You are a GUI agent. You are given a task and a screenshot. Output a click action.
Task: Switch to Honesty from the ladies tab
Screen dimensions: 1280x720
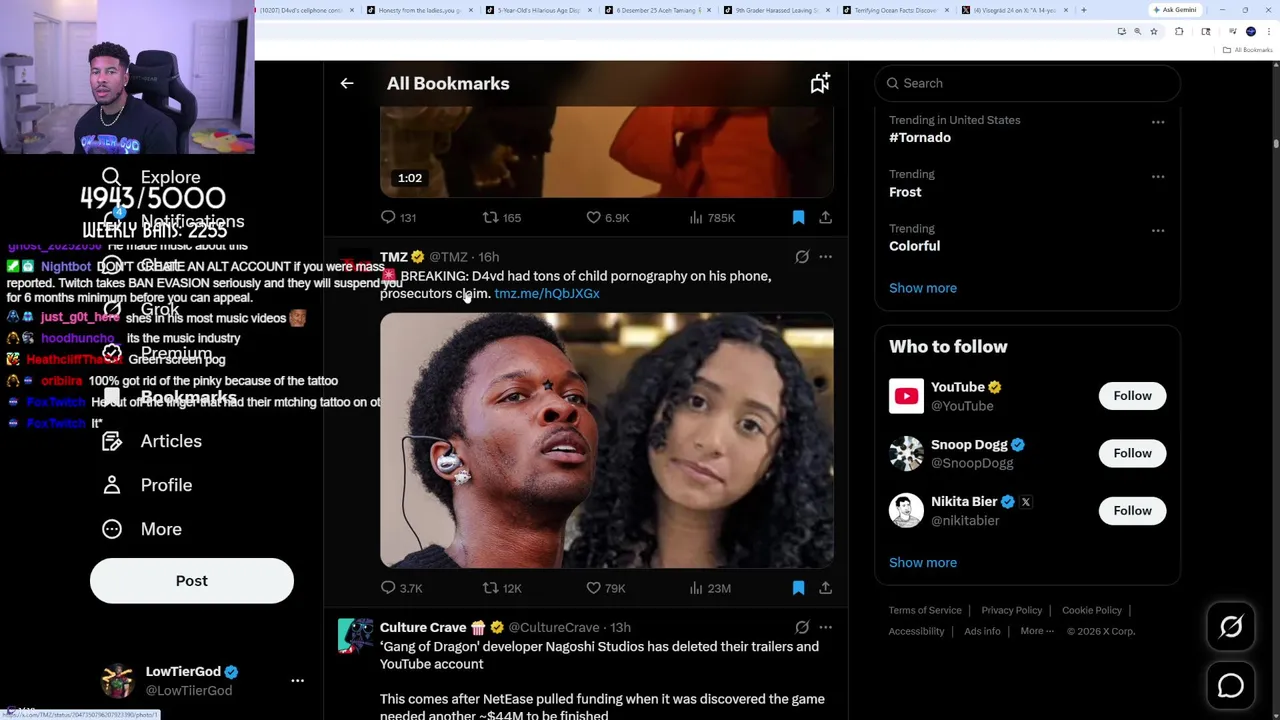(x=419, y=10)
